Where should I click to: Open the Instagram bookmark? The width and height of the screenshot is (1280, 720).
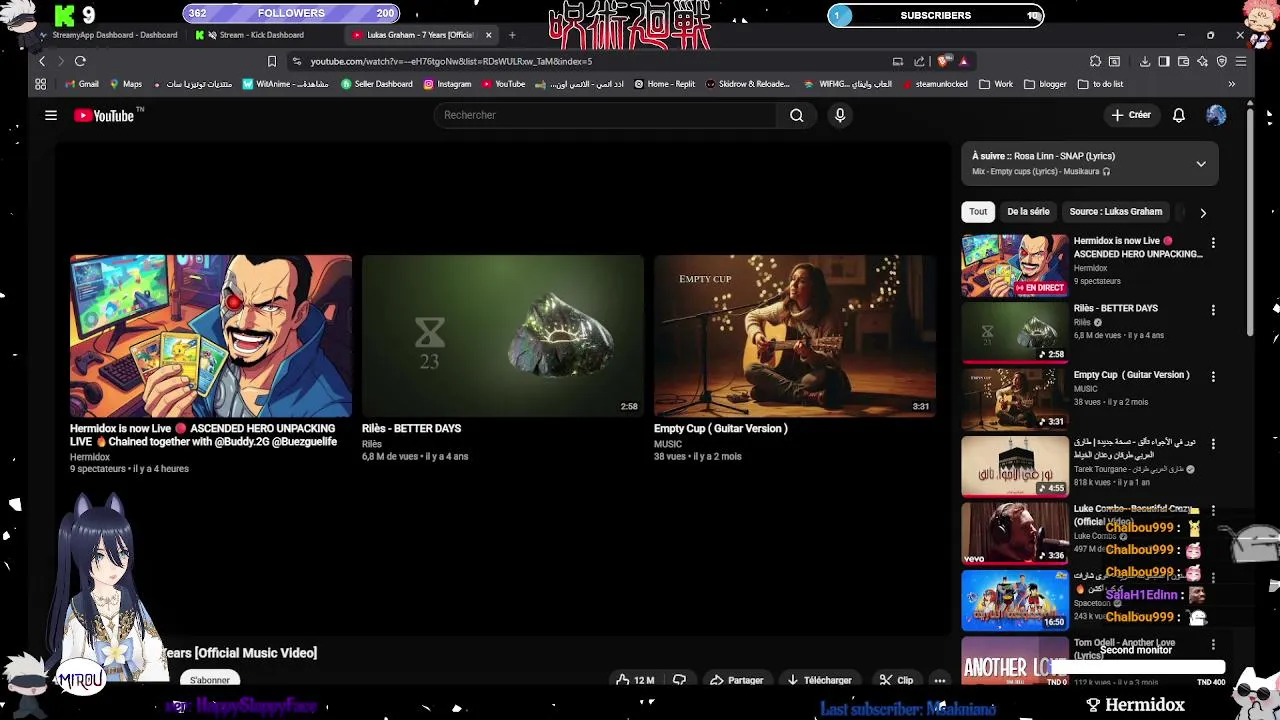[x=447, y=84]
